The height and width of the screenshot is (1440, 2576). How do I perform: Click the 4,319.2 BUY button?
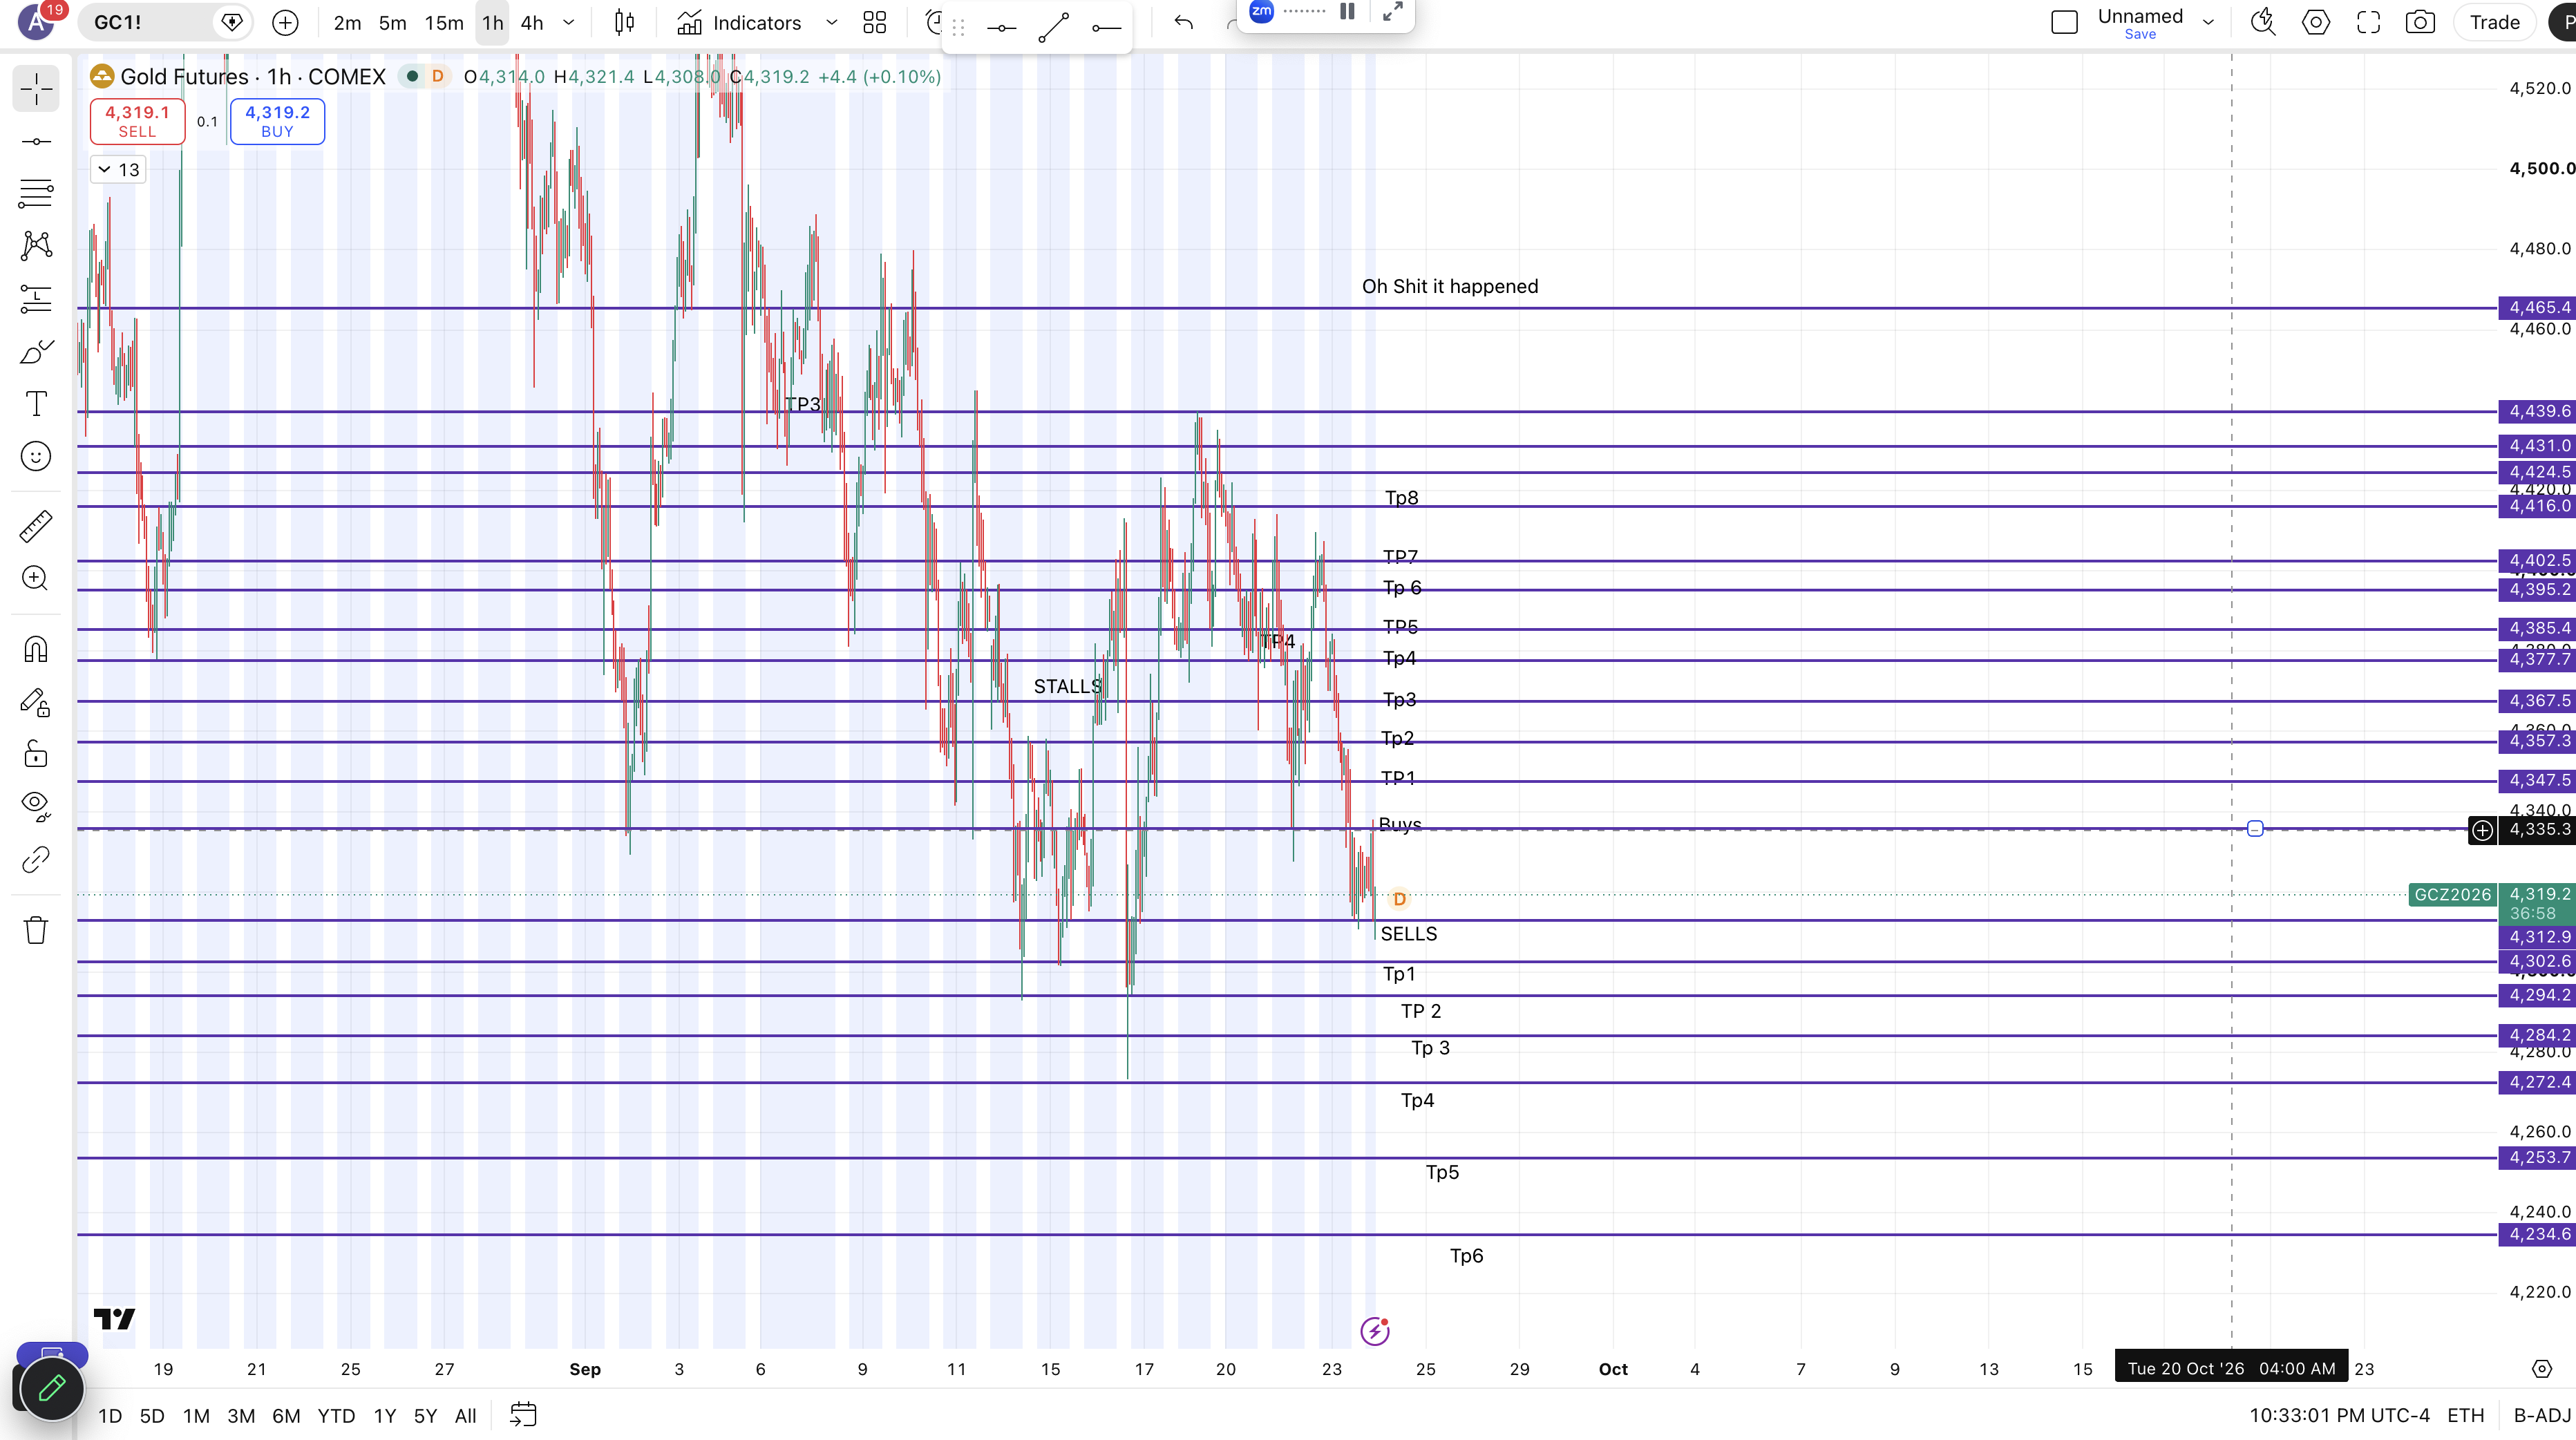coord(277,121)
